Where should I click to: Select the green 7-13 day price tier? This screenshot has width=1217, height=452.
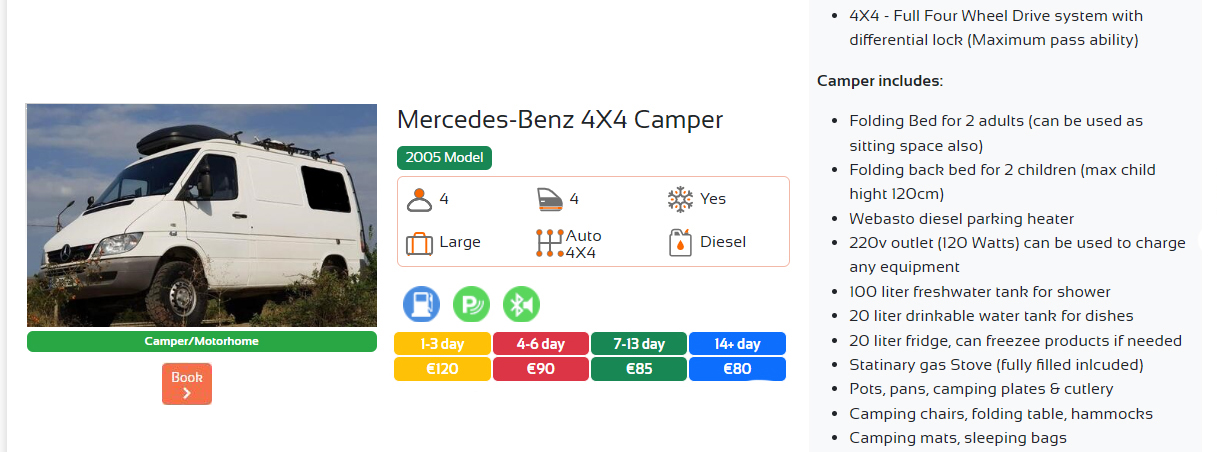pos(639,344)
